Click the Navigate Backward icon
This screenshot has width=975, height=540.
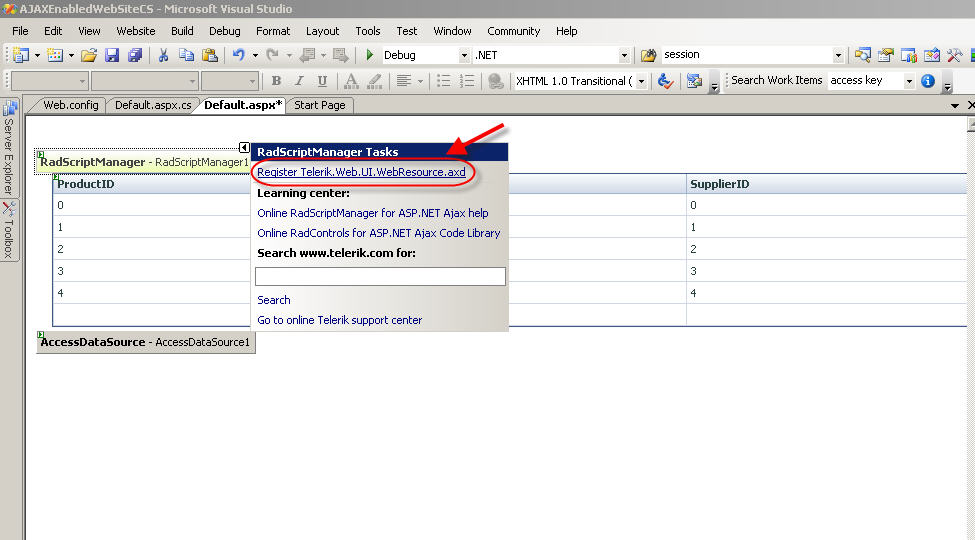[x=307, y=55]
